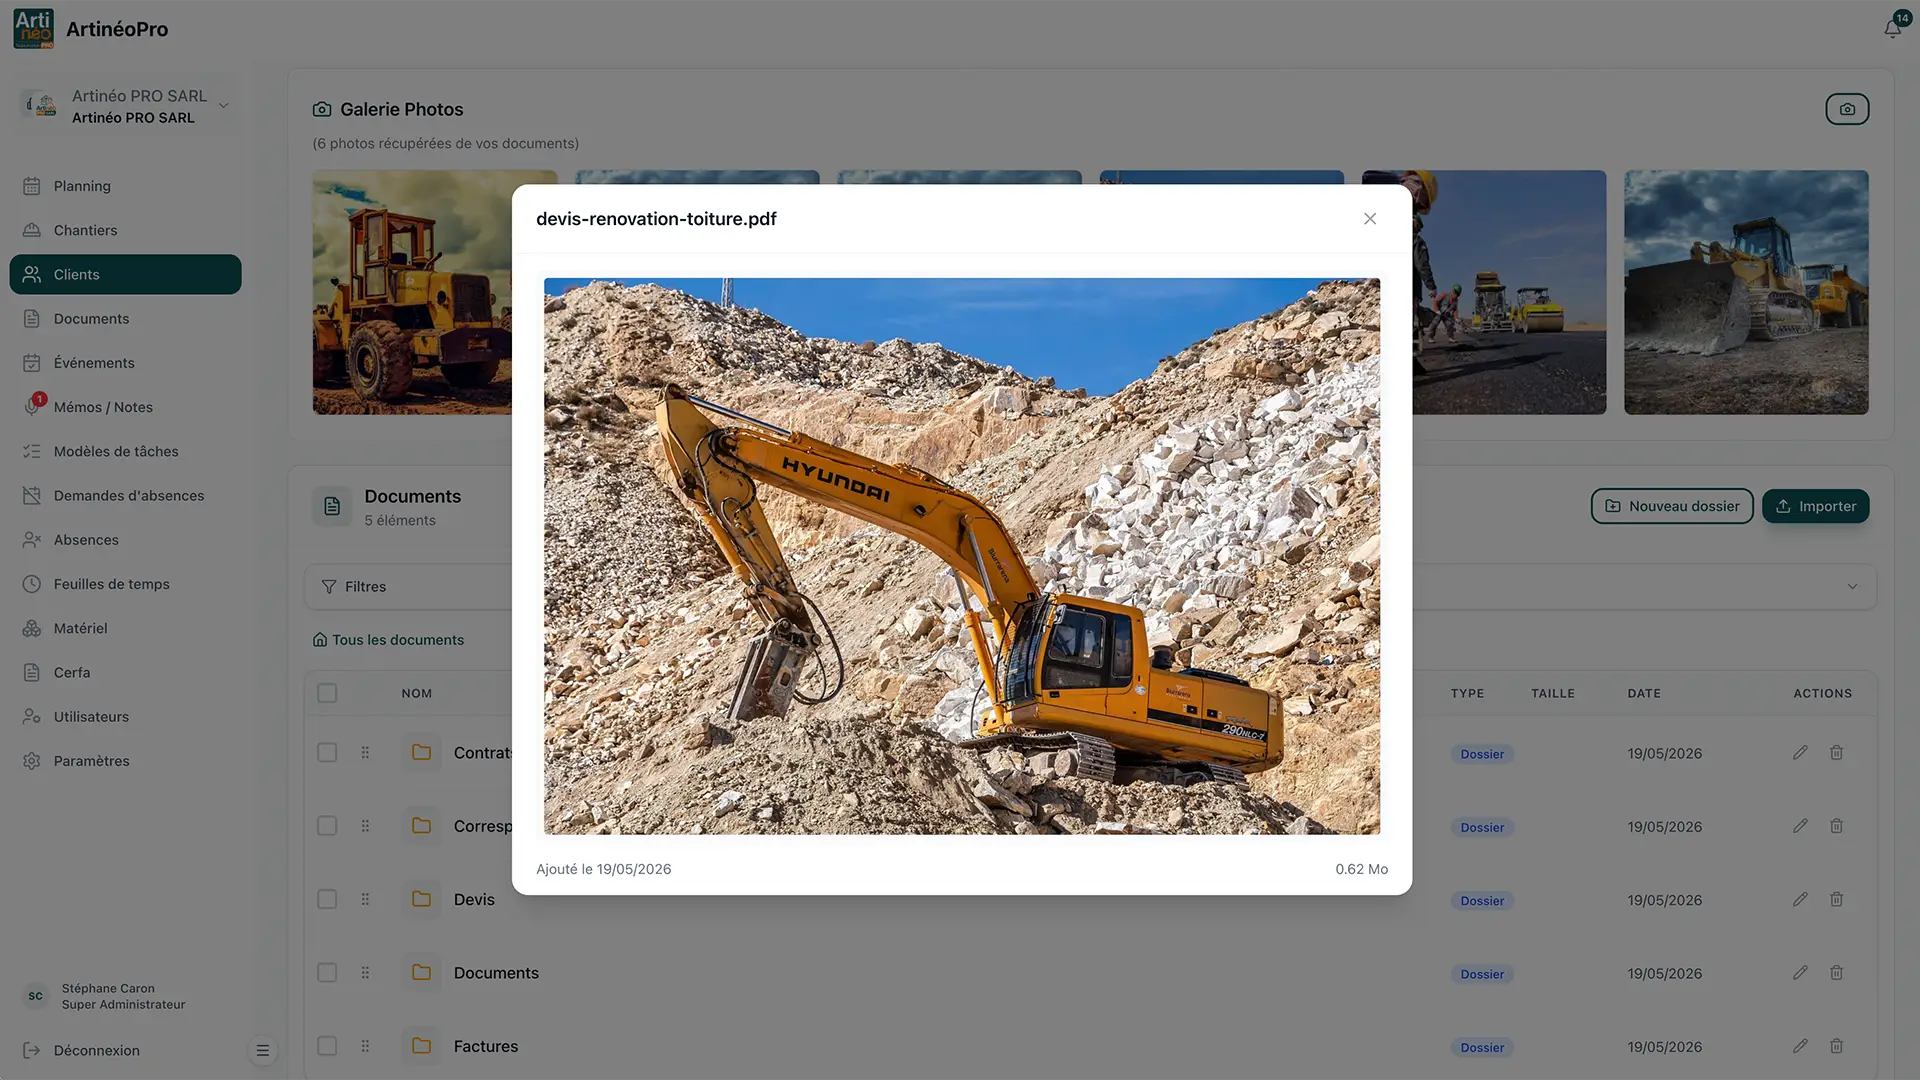Check the Factures row checkbox
Screen dimensions: 1920x1080
(x=327, y=1046)
